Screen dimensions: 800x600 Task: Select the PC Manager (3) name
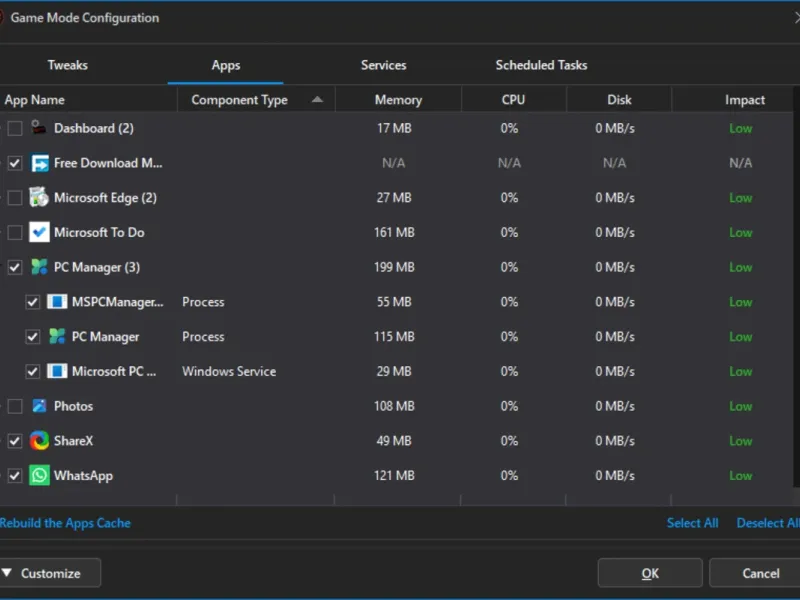pos(97,267)
